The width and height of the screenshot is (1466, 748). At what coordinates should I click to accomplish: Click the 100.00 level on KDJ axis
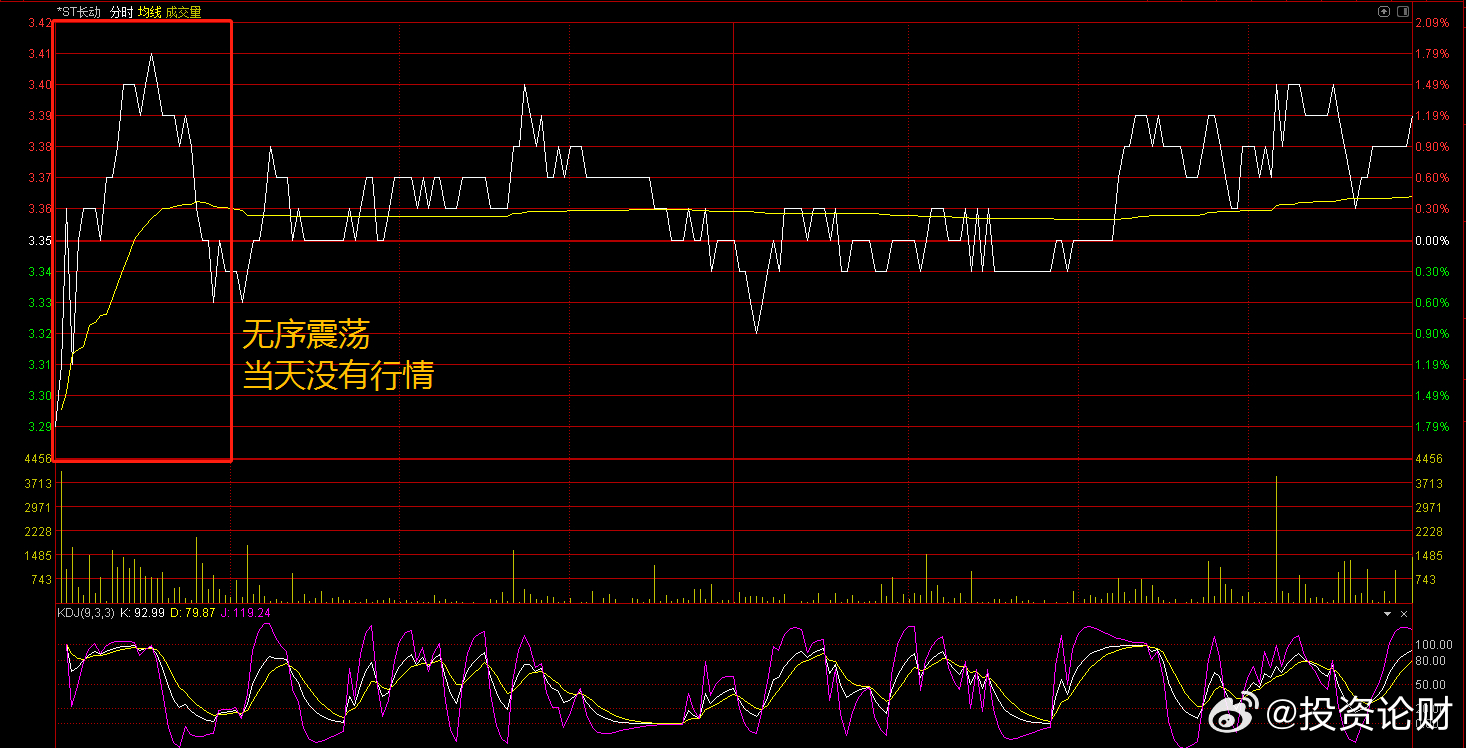[x=1432, y=645]
